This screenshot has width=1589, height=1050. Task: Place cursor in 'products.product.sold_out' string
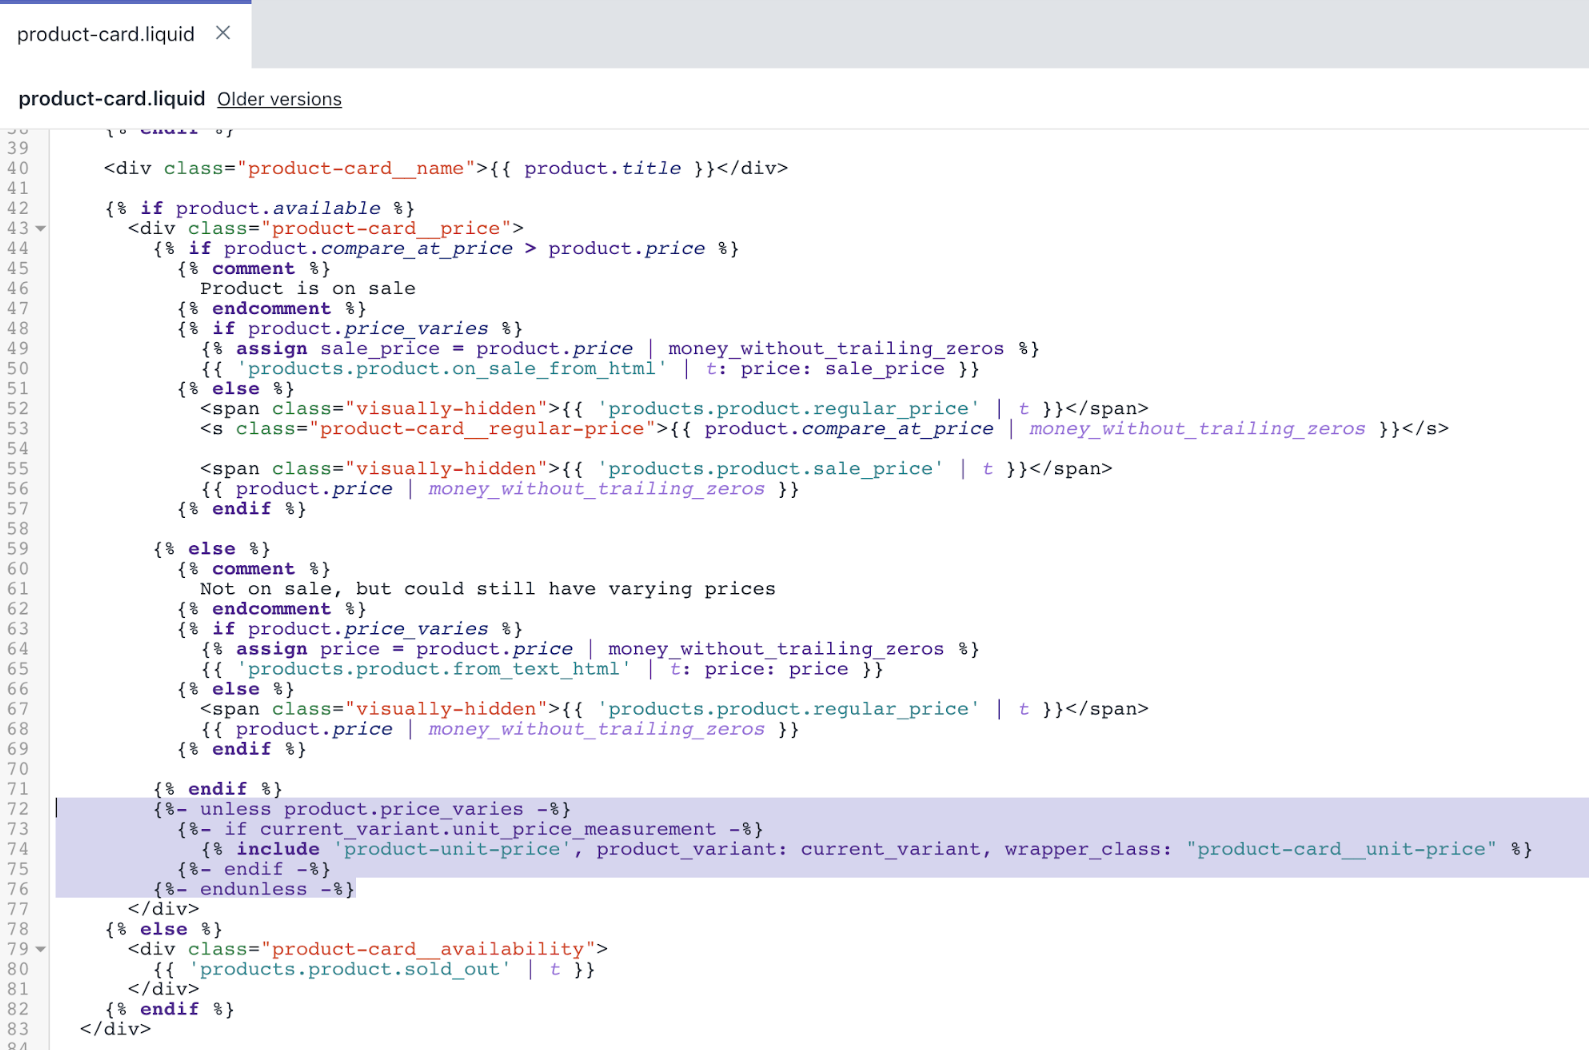point(349,969)
